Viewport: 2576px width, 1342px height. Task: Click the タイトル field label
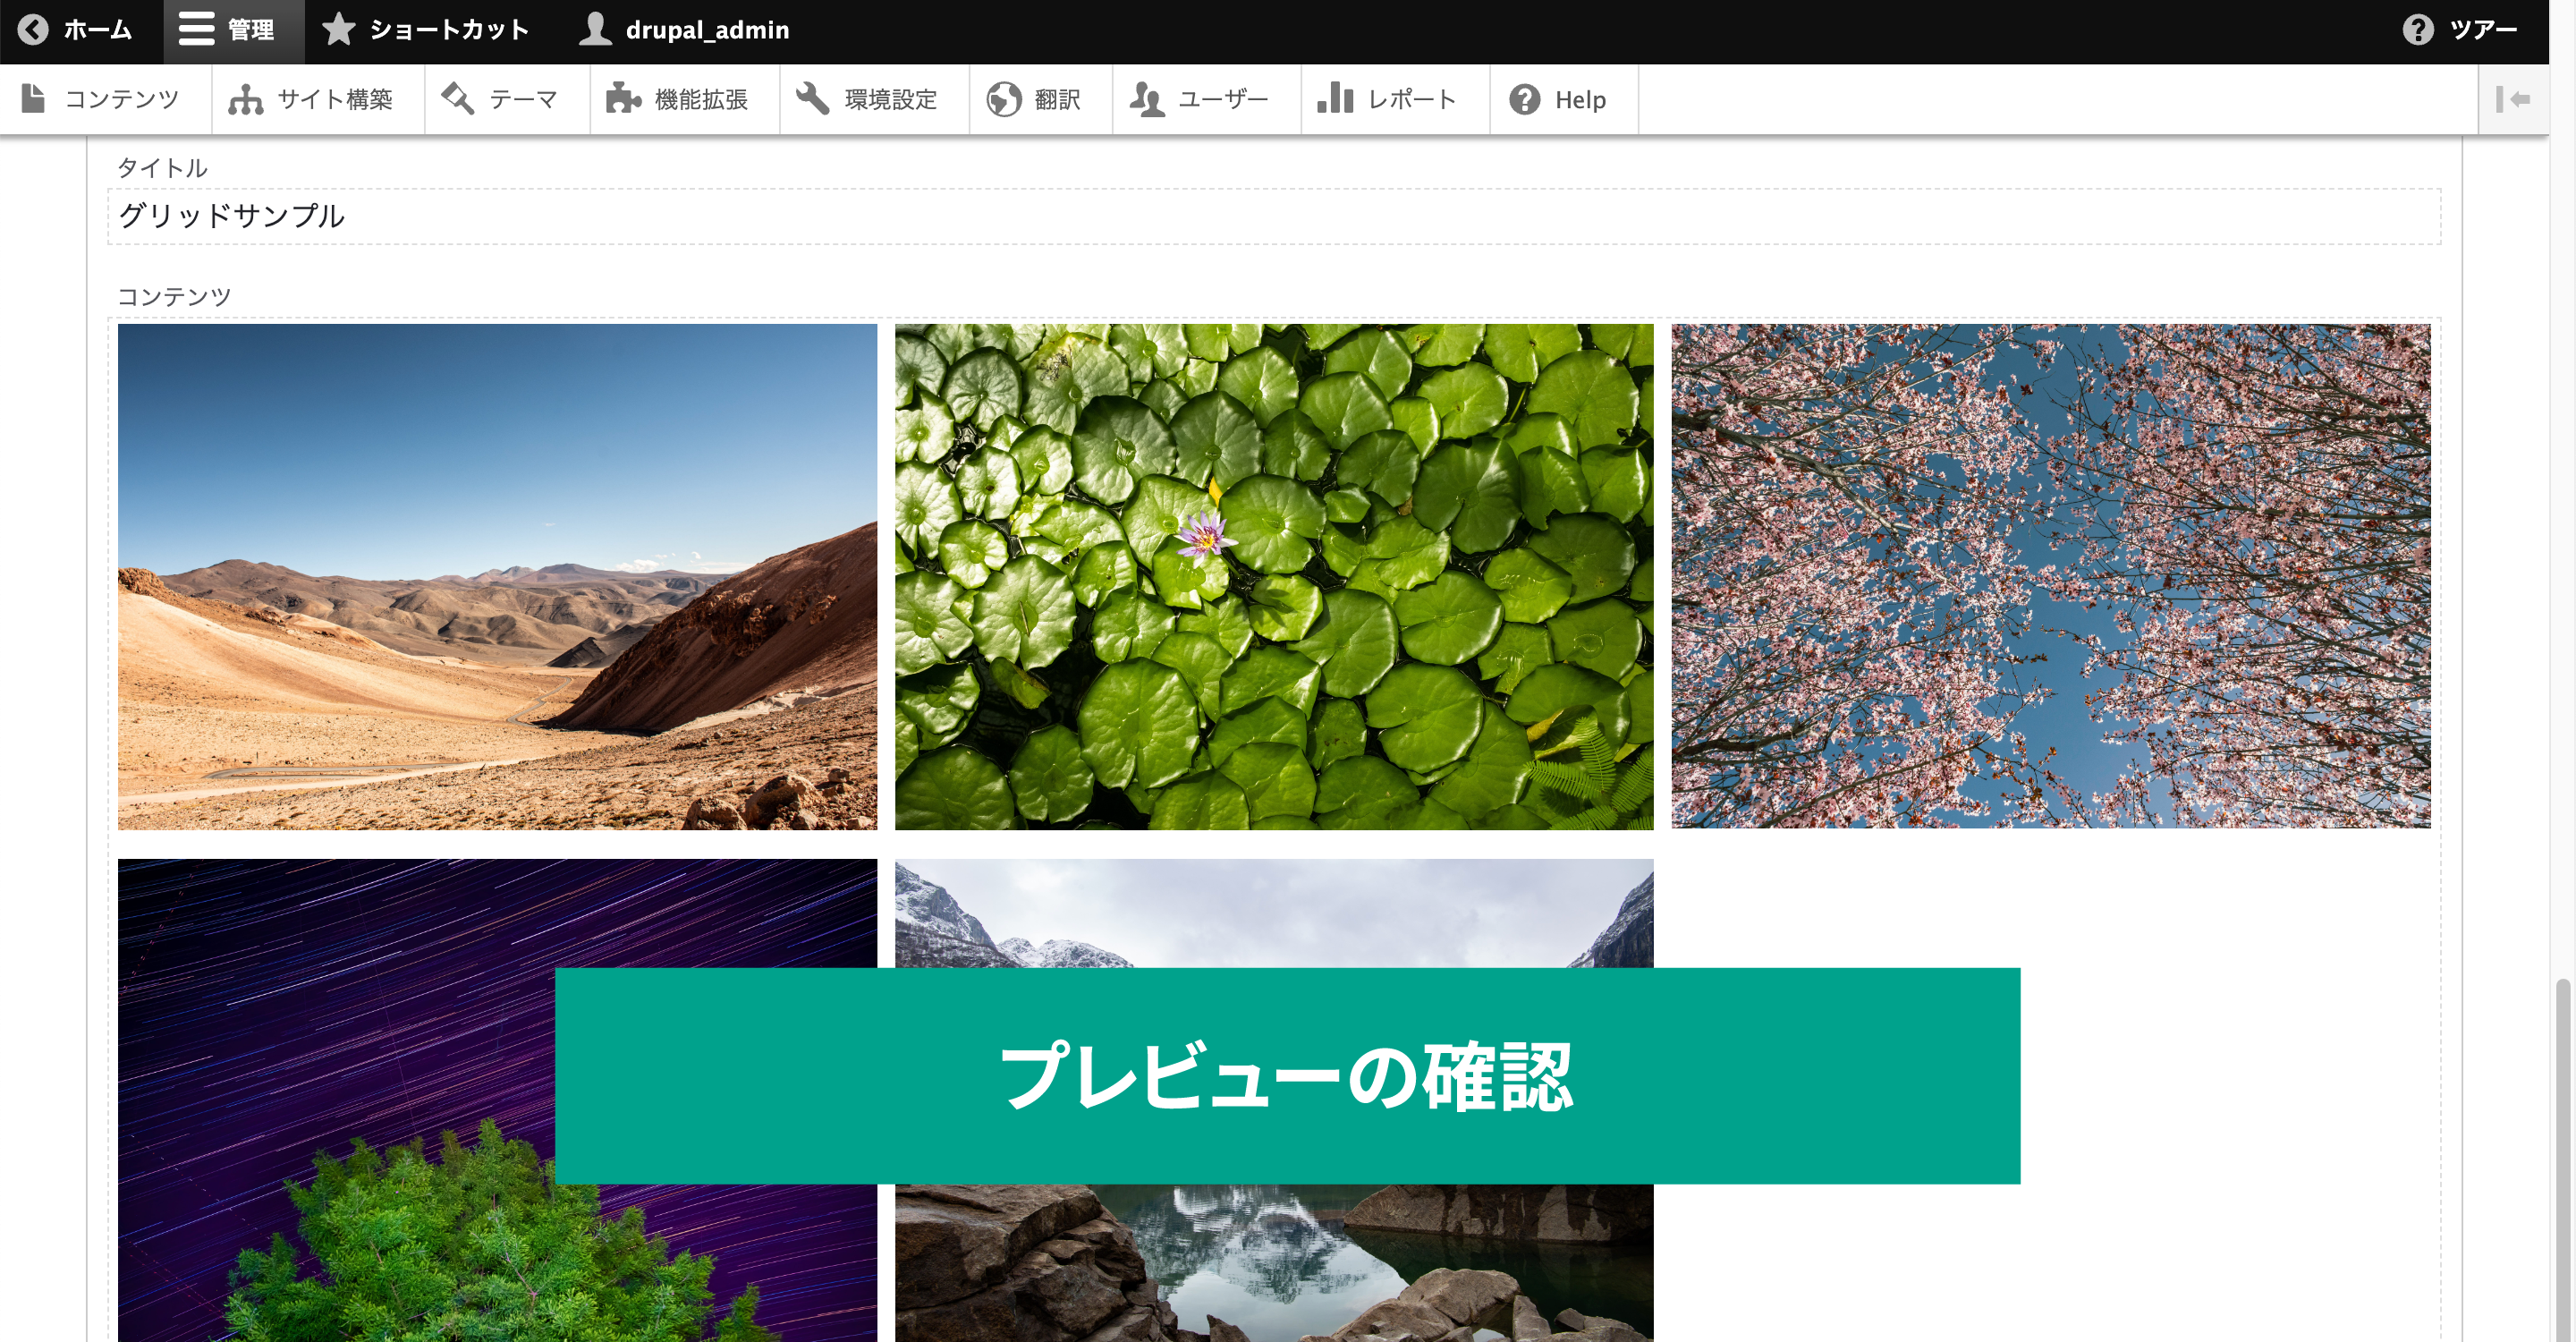(x=162, y=167)
